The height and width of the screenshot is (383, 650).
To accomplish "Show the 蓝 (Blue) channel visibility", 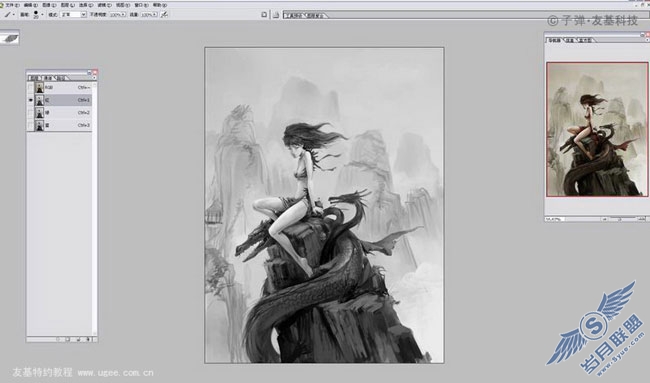I will pyautogui.click(x=30, y=125).
